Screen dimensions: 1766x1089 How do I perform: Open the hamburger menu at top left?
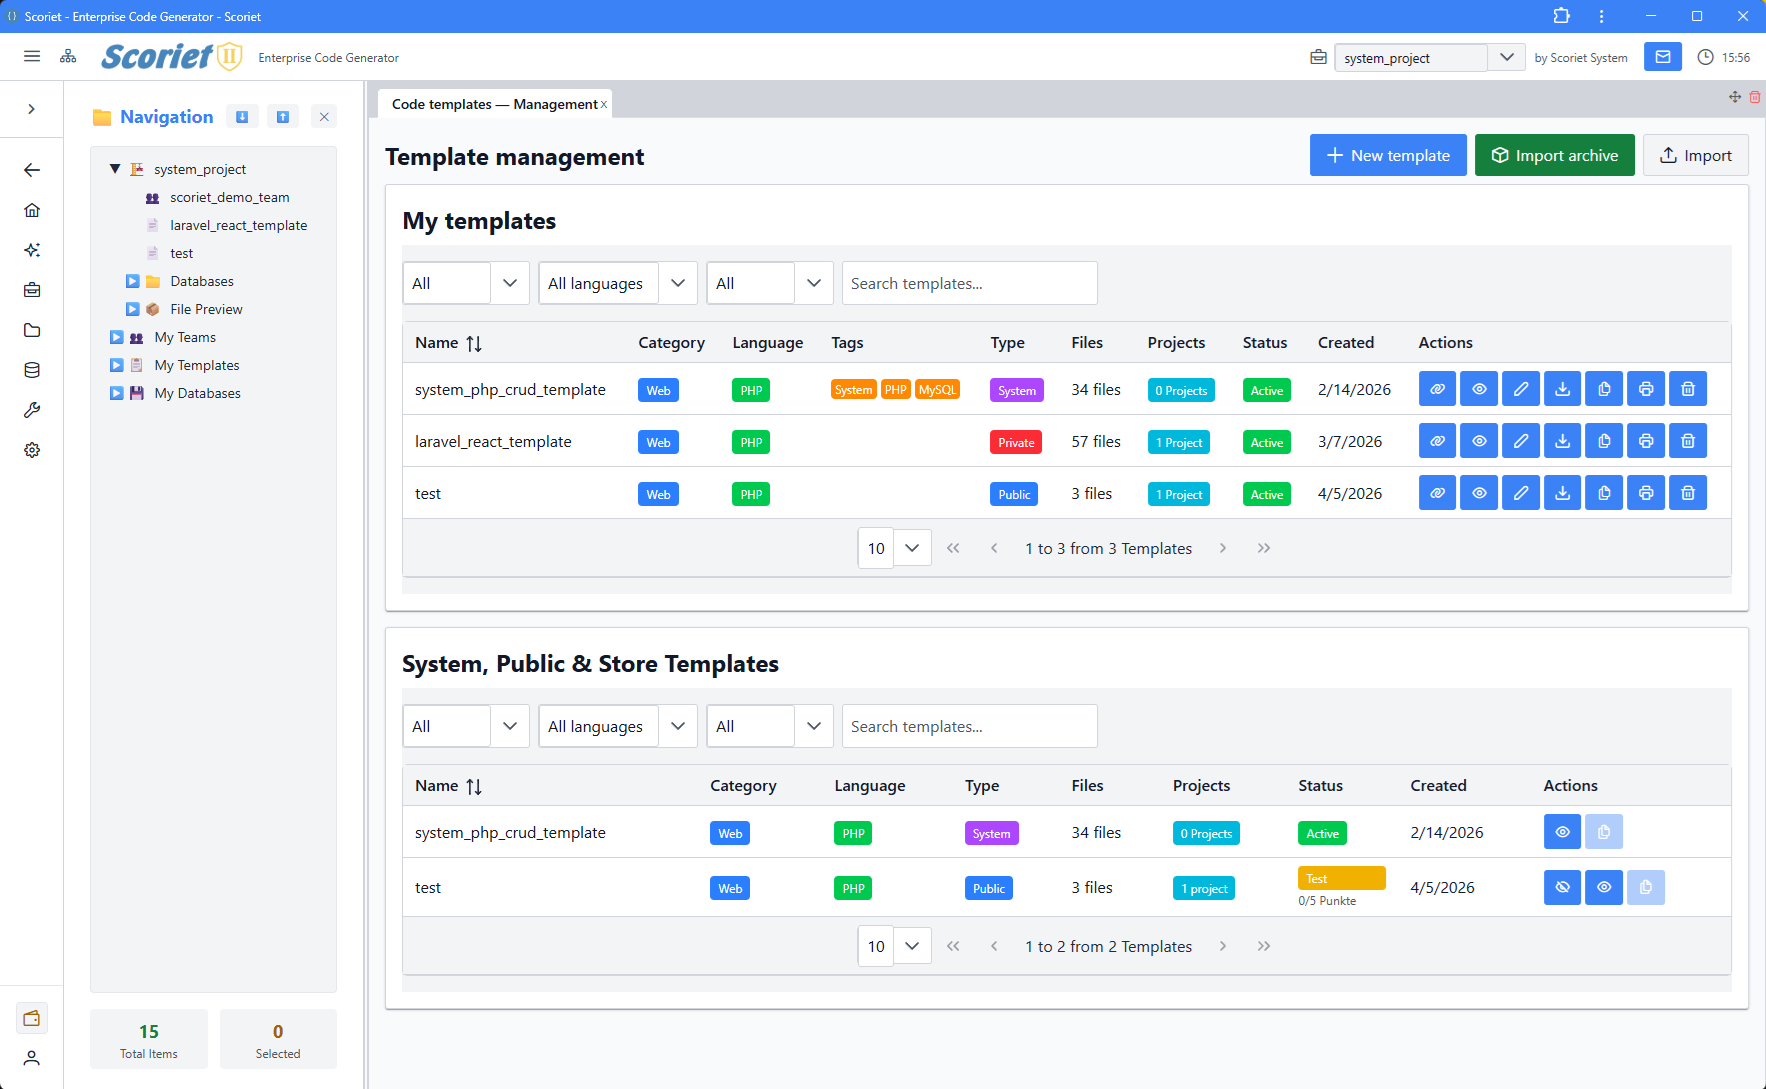pyautogui.click(x=31, y=56)
